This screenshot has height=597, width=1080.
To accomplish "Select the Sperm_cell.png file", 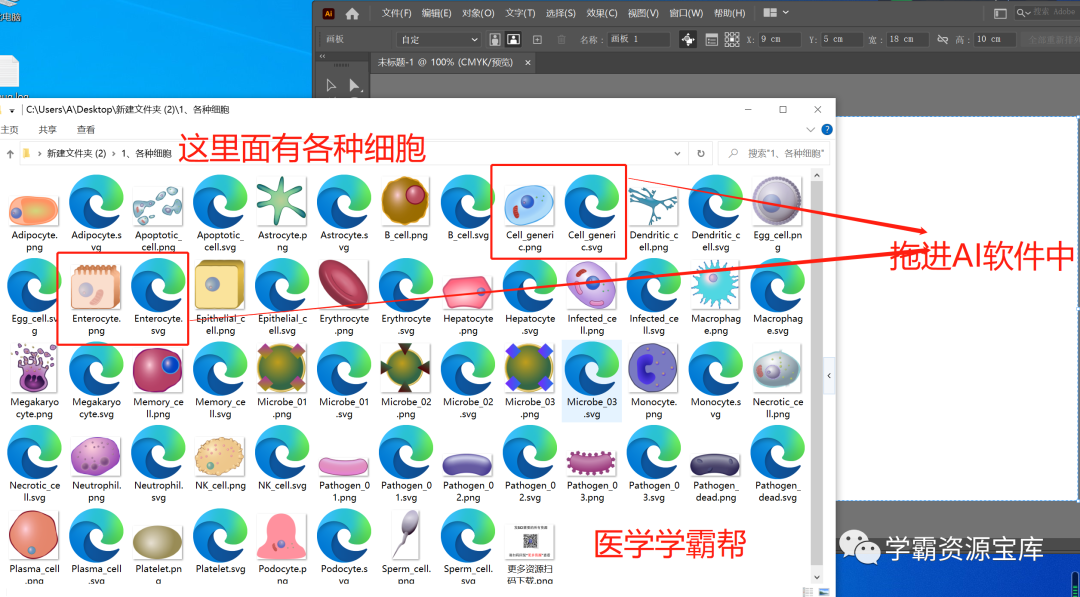I will [x=406, y=546].
